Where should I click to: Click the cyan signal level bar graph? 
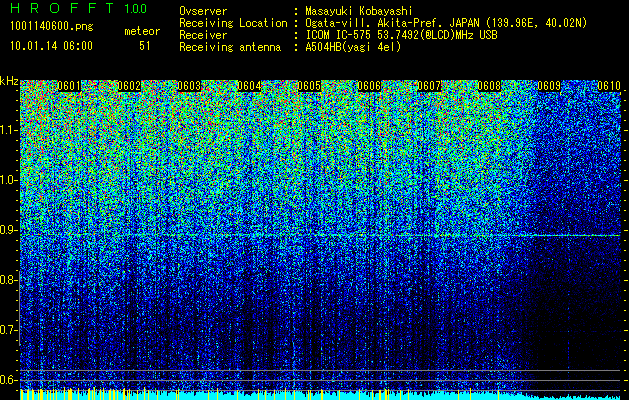click(x=320, y=395)
